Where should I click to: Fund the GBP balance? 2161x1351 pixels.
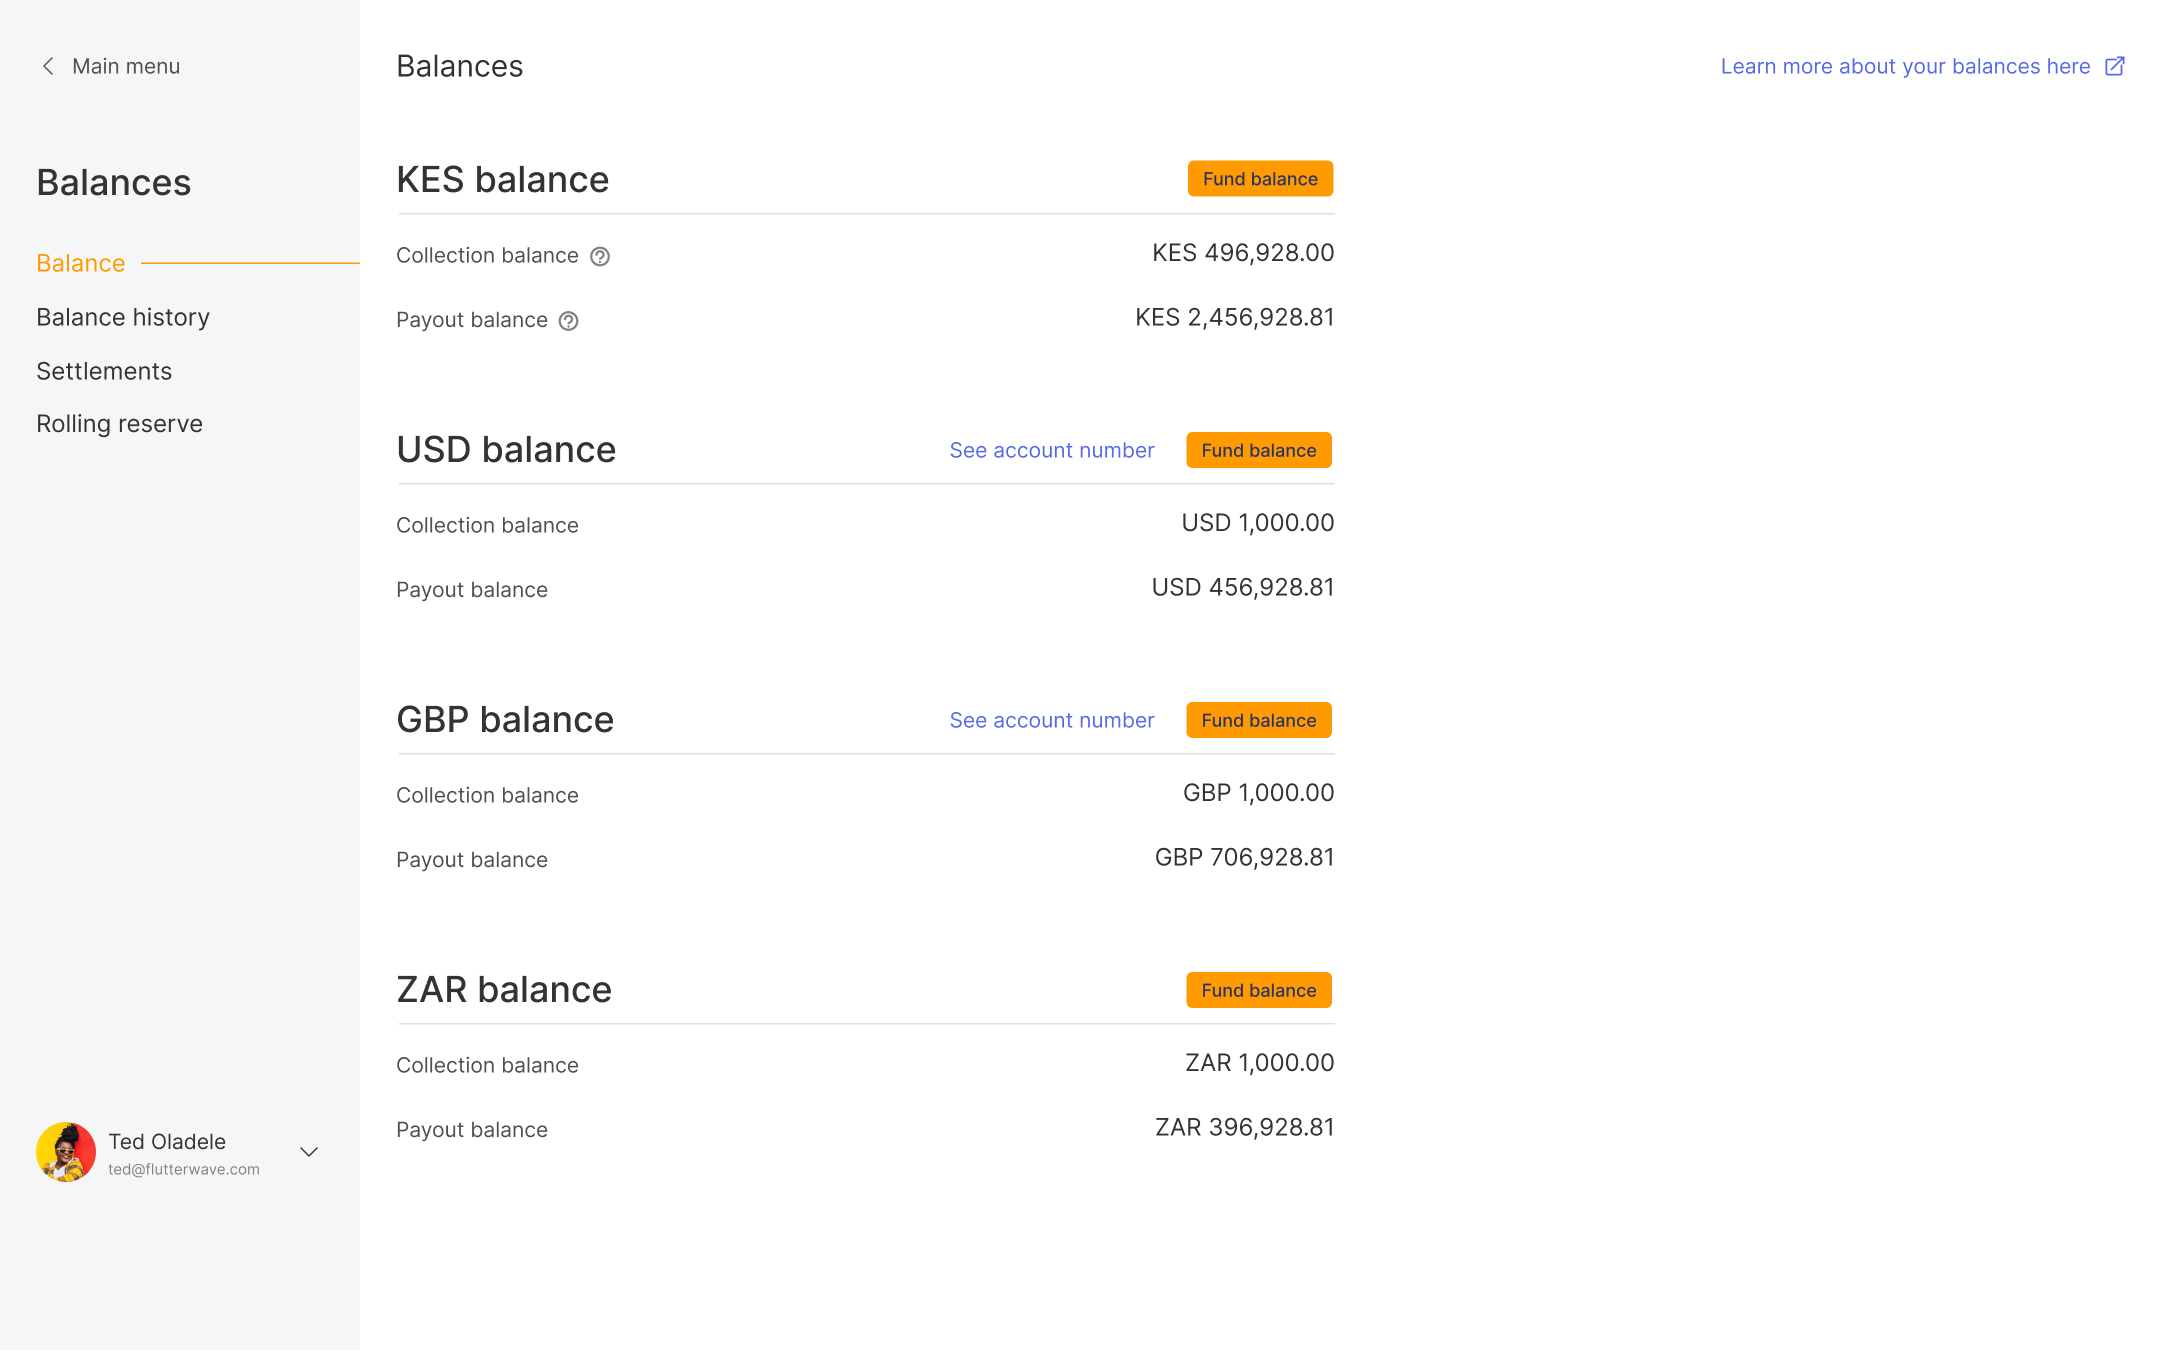pos(1258,719)
